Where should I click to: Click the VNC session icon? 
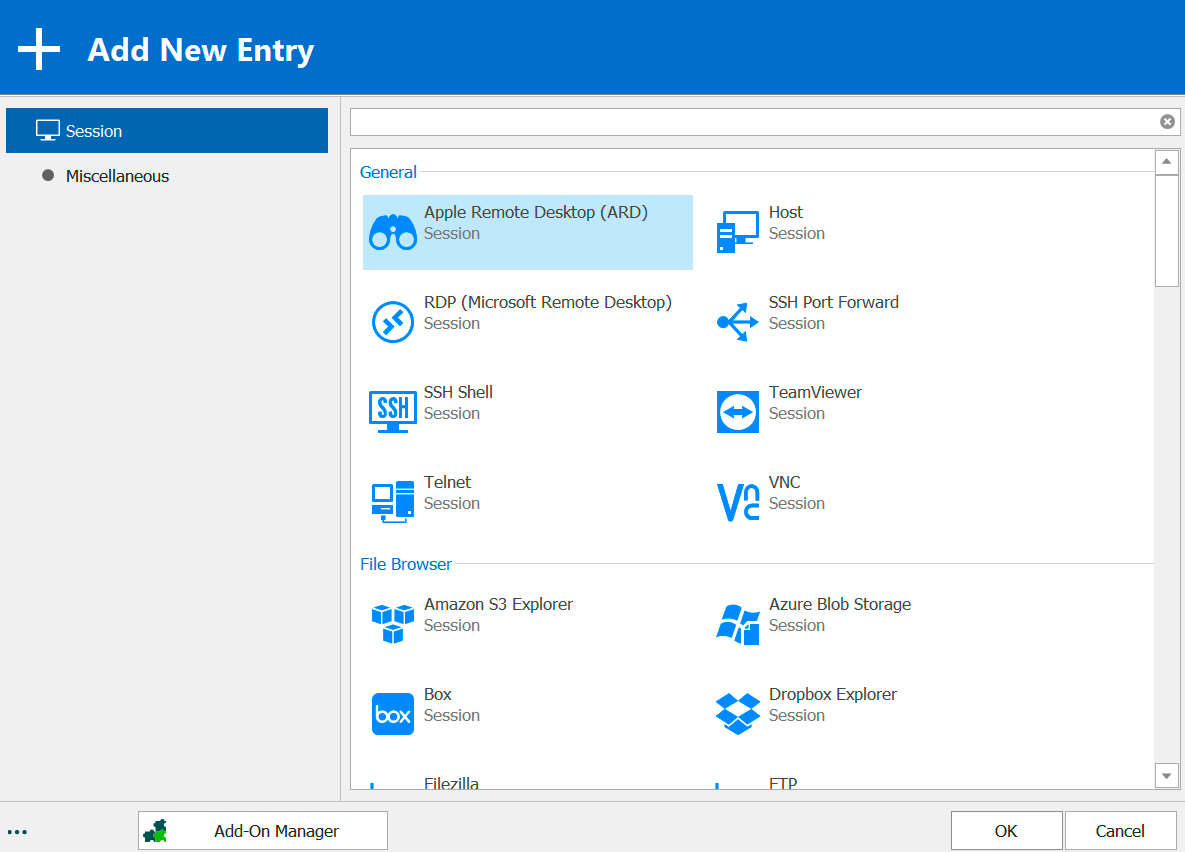point(738,502)
